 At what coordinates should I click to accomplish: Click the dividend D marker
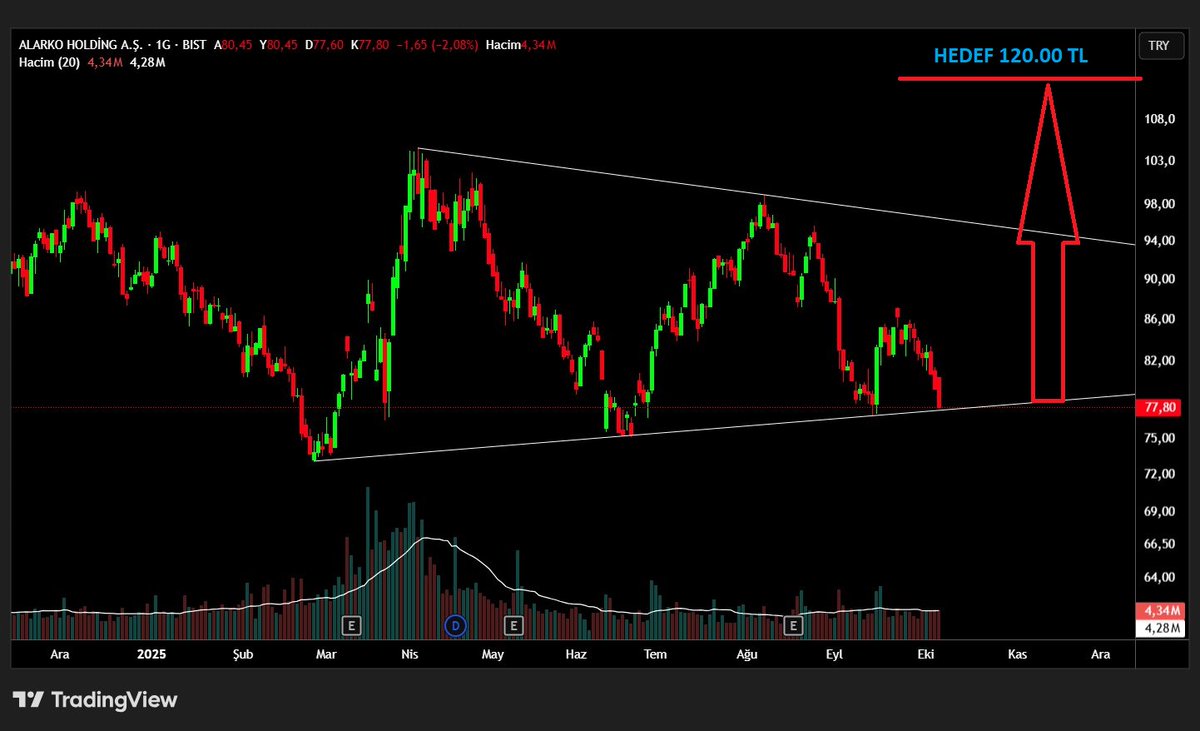(x=456, y=626)
